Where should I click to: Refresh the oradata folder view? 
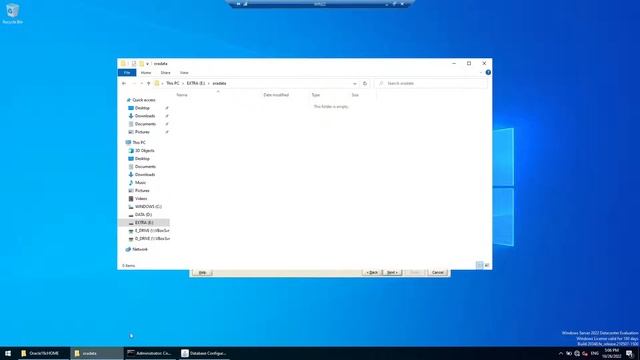pos(365,83)
